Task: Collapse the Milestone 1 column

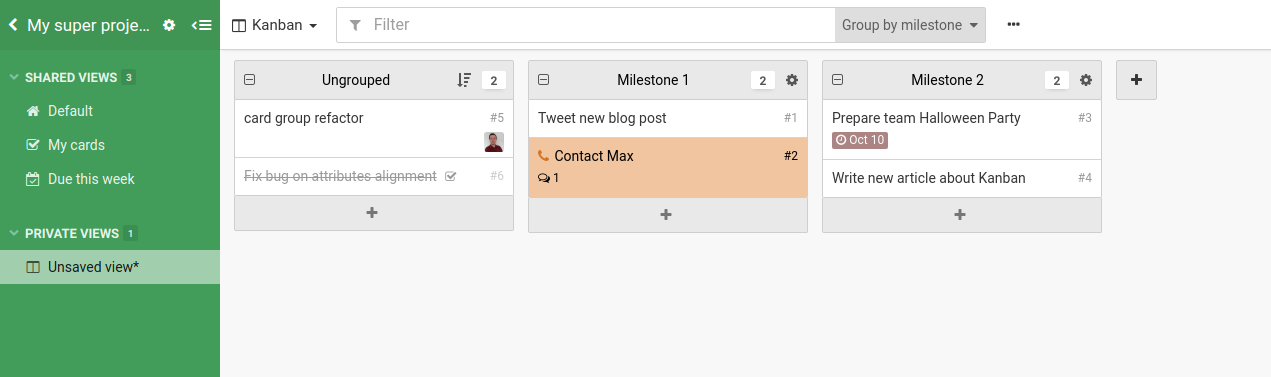Action: pyautogui.click(x=544, y=80)
